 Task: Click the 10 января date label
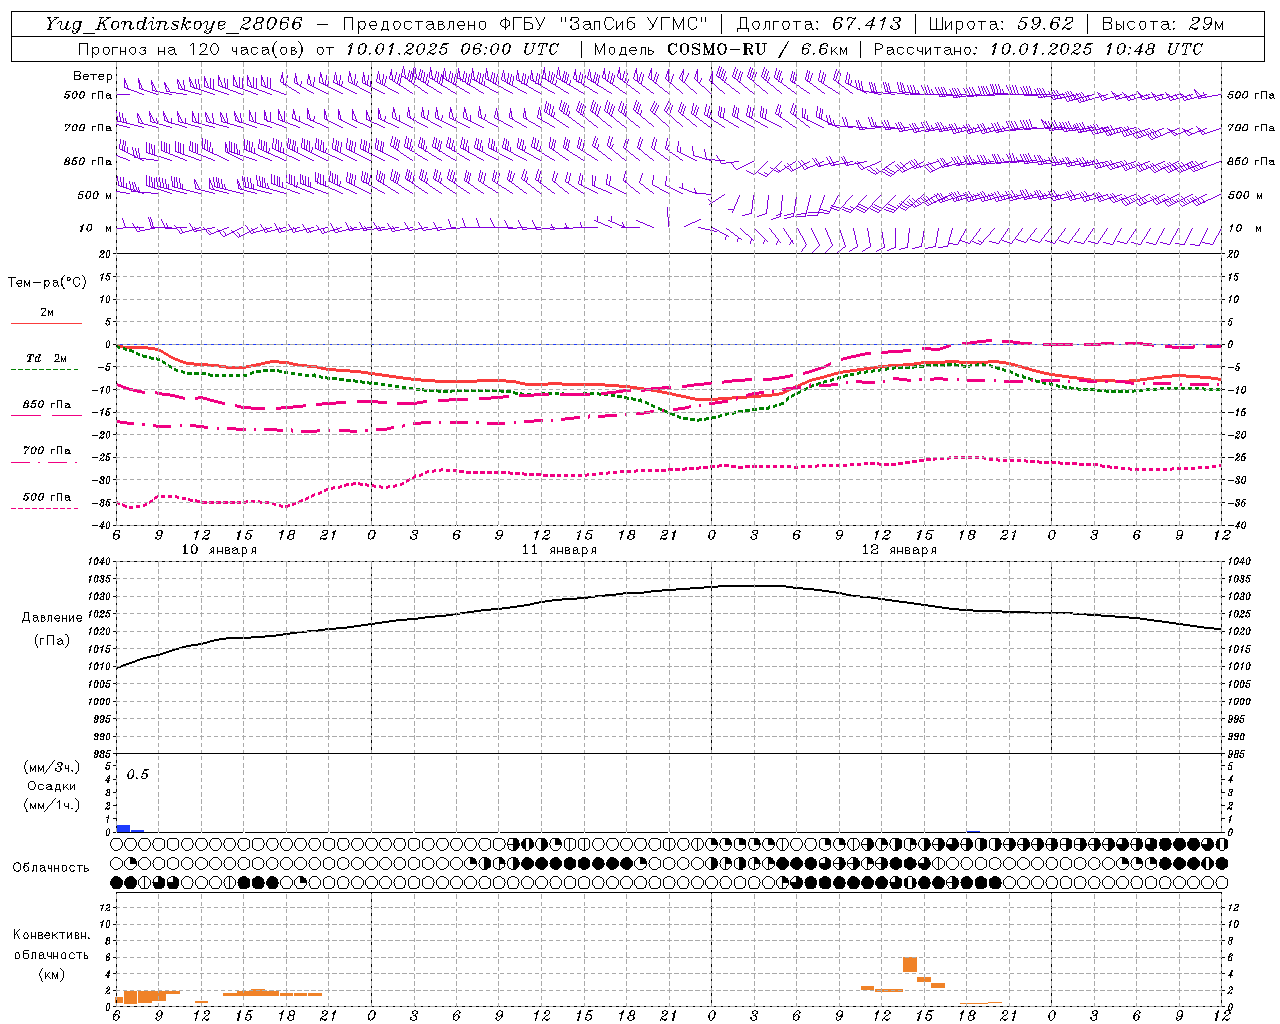(219, 550)
